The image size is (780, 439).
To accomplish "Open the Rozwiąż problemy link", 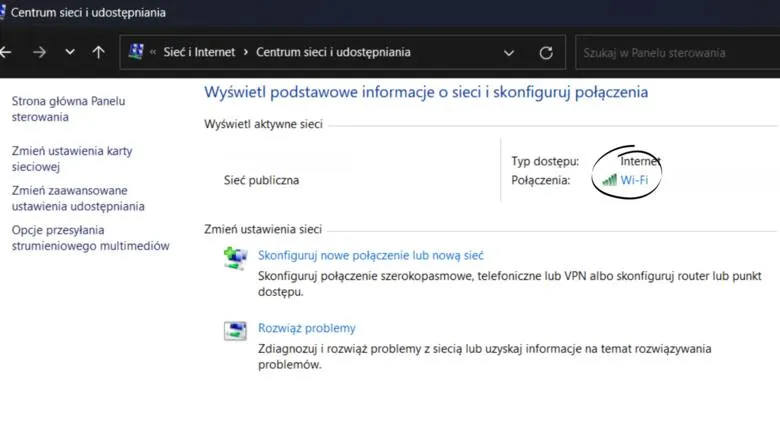I will pyautogui.click(x=306, y=328).
